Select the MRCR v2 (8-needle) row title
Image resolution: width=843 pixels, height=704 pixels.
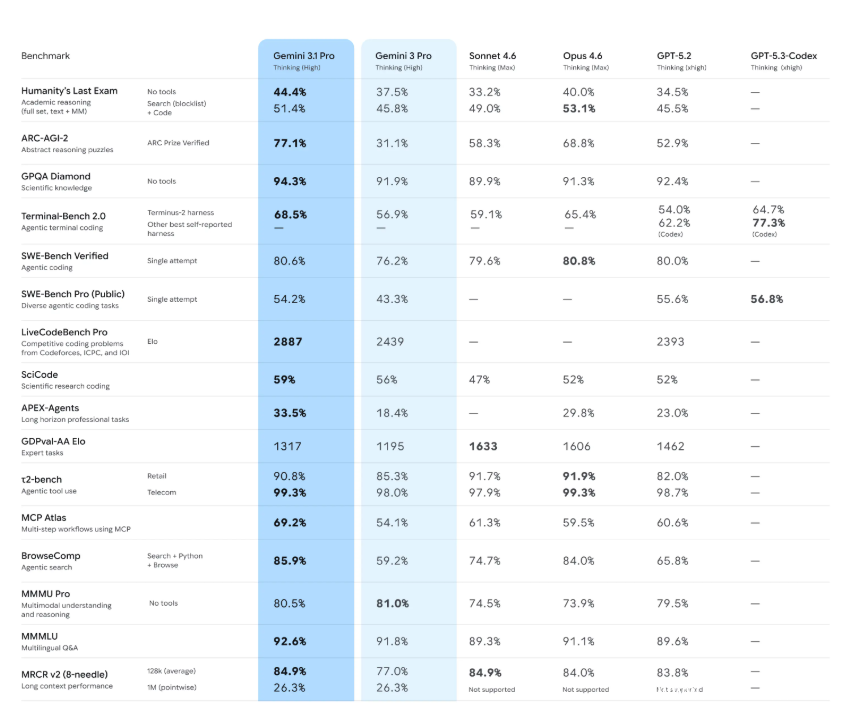click(65, 674)
